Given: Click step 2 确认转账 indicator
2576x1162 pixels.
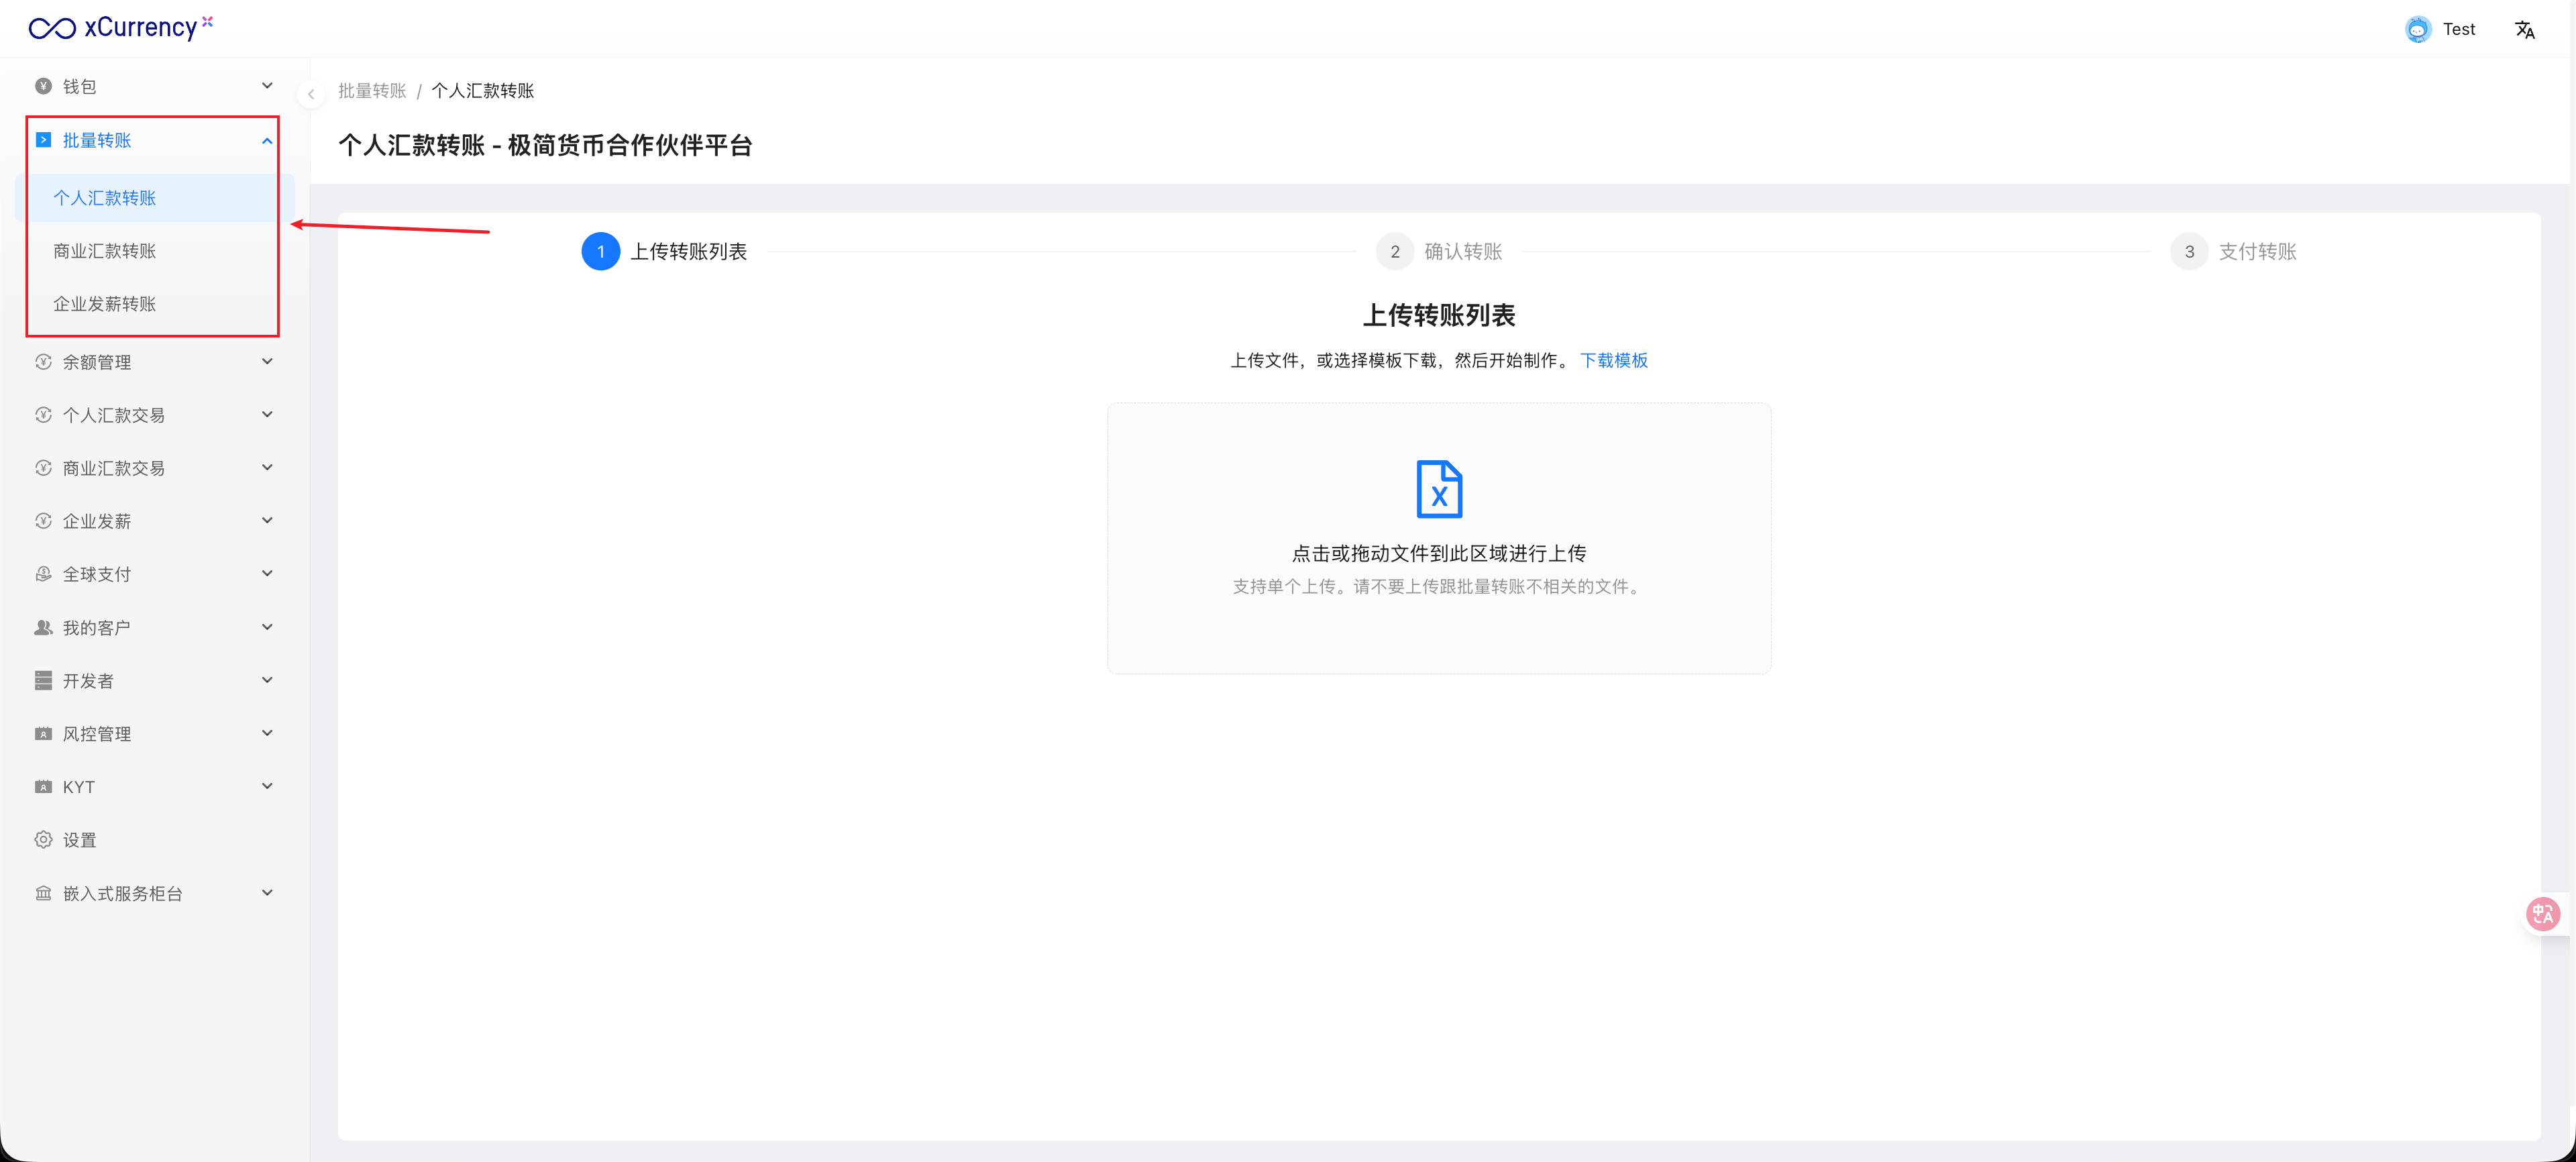Looking at the screenshot, I should point(1394,252).
